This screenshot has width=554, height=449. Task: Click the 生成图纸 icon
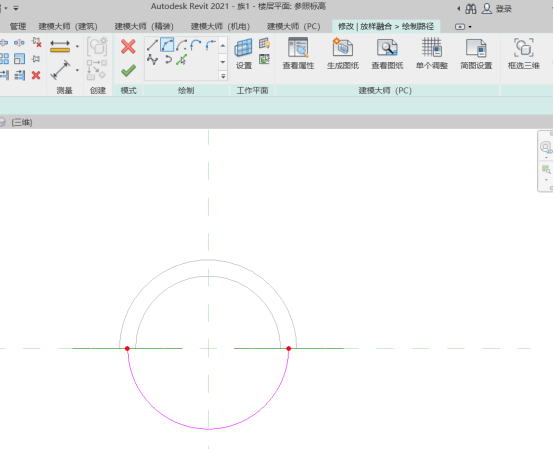[x=343, y=47]
